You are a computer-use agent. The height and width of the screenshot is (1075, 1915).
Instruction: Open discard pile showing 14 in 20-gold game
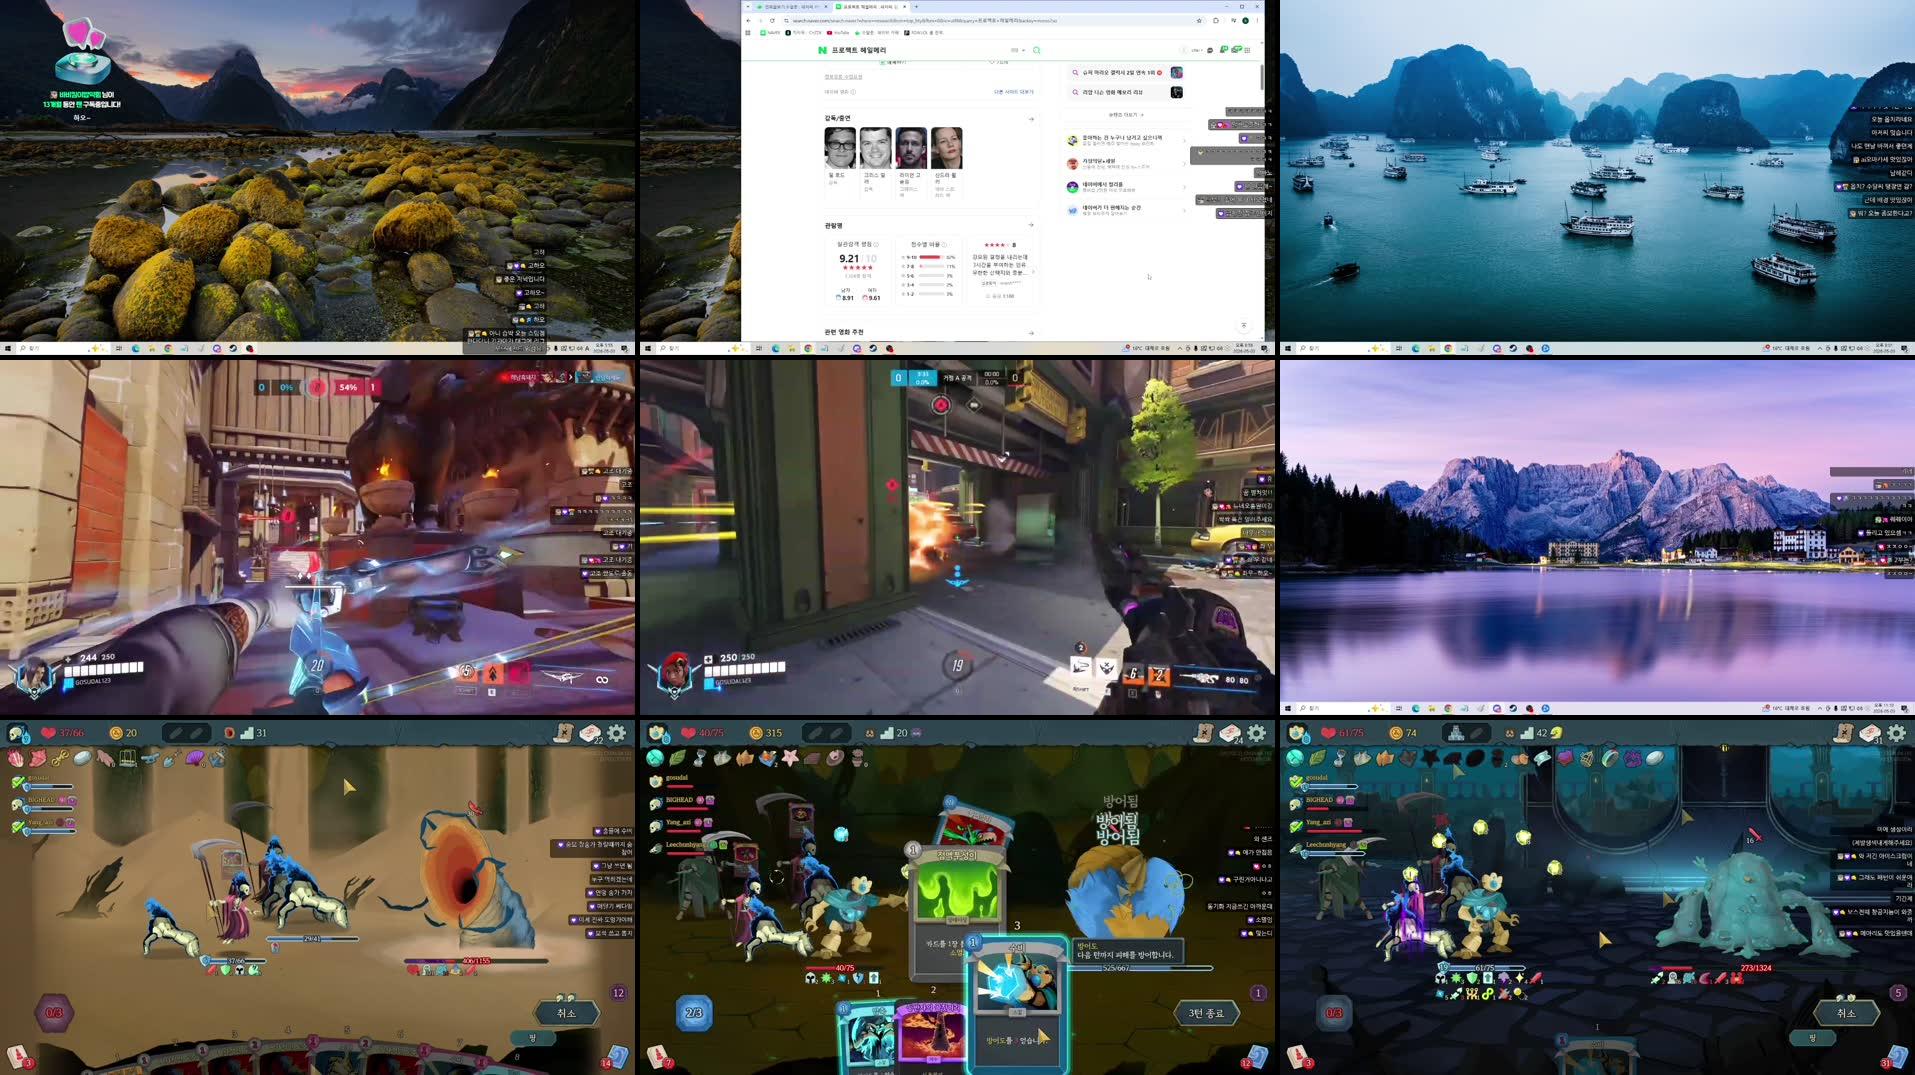coord(614,1056)
